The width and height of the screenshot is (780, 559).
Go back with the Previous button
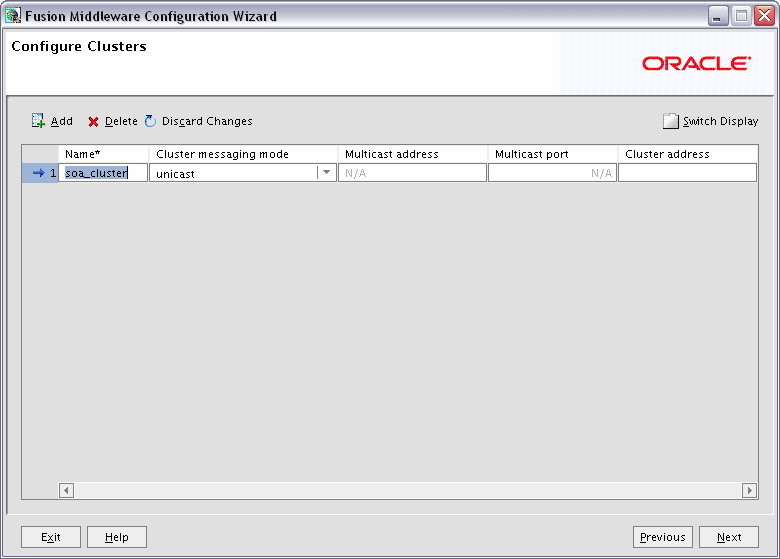click(x=663, y=537)
